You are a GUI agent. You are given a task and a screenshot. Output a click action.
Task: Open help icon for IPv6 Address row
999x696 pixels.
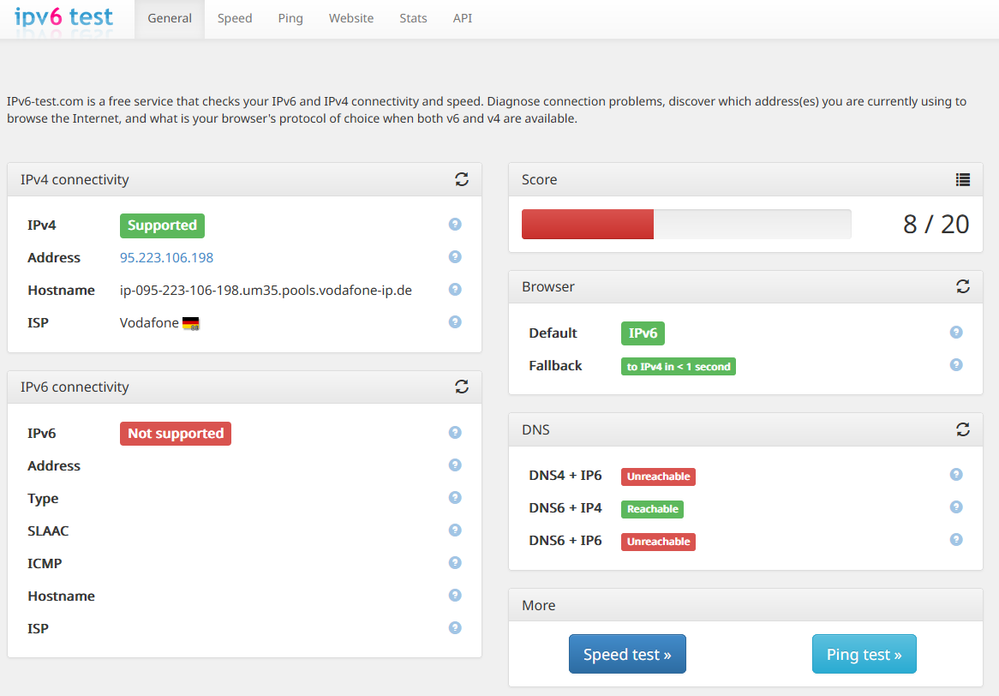(455, 465)
